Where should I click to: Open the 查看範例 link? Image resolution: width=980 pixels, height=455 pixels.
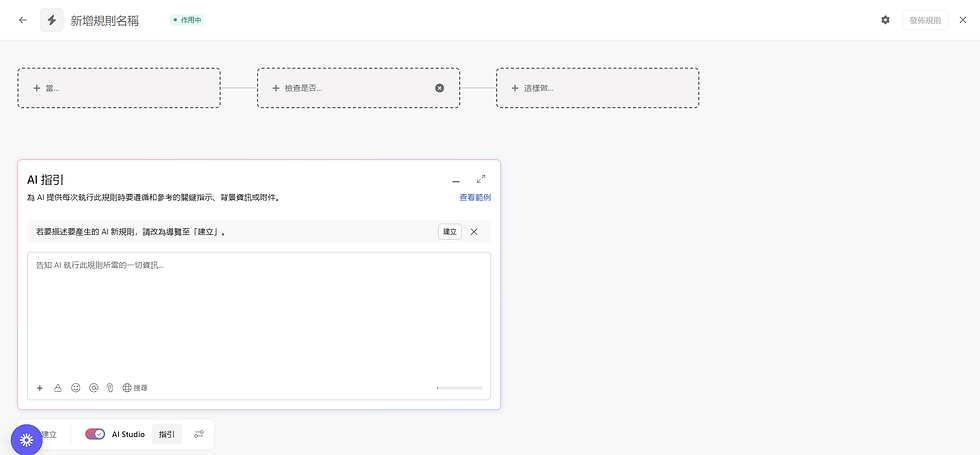(474, 198)
